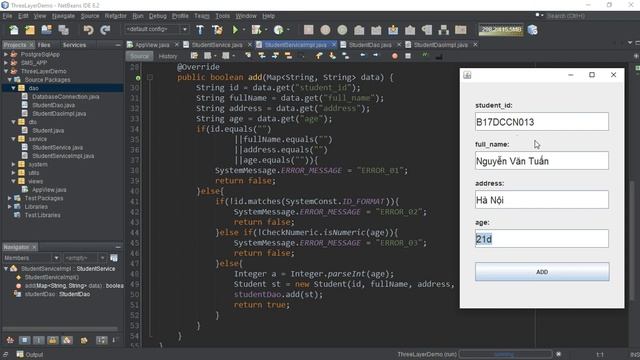Click the age input field

coord(542,239)
